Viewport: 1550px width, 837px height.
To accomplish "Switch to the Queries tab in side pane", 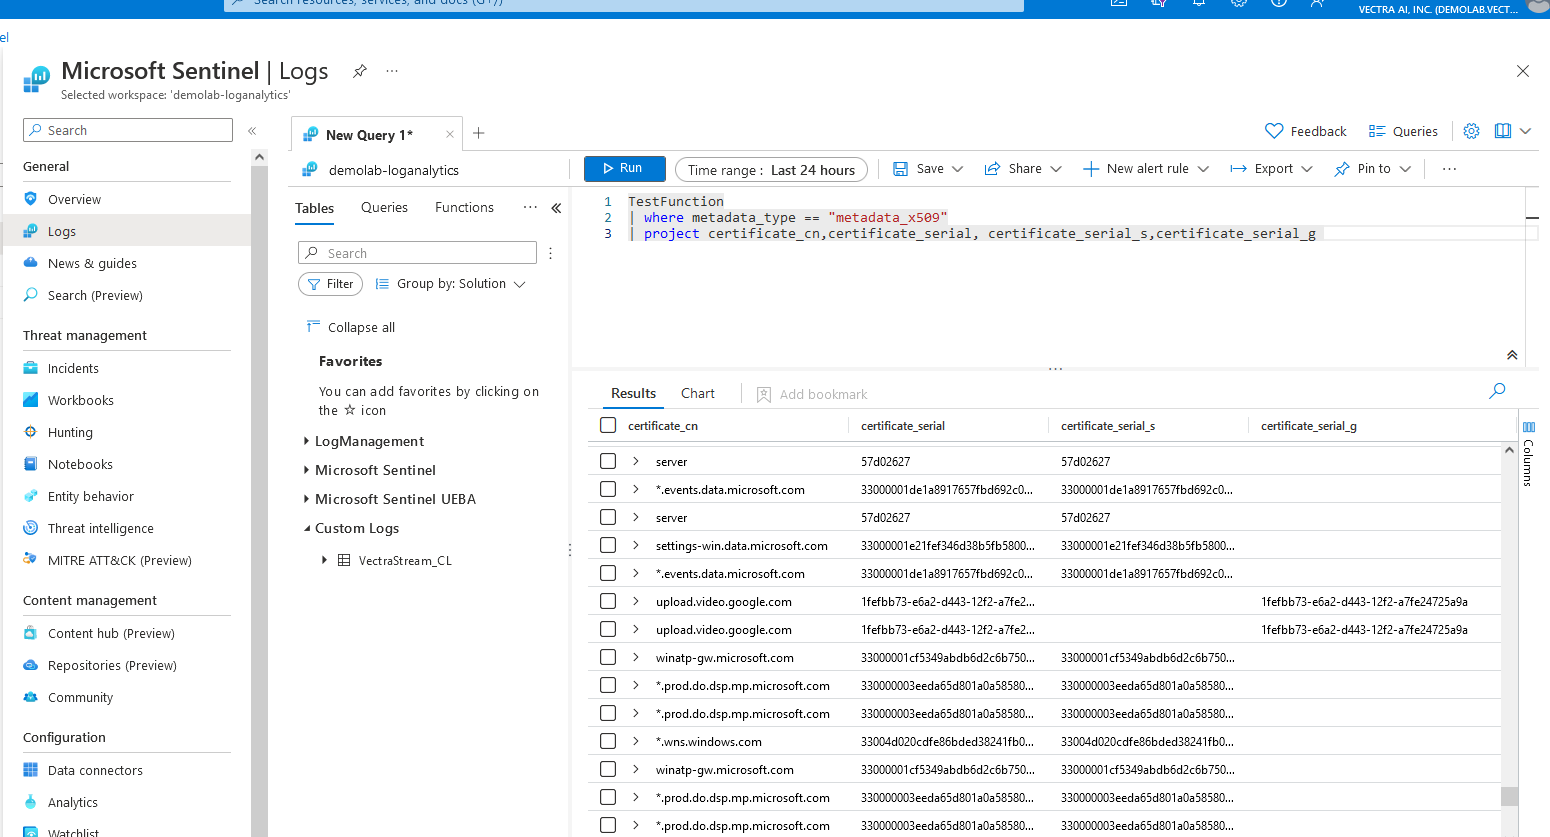I will 384,207.
